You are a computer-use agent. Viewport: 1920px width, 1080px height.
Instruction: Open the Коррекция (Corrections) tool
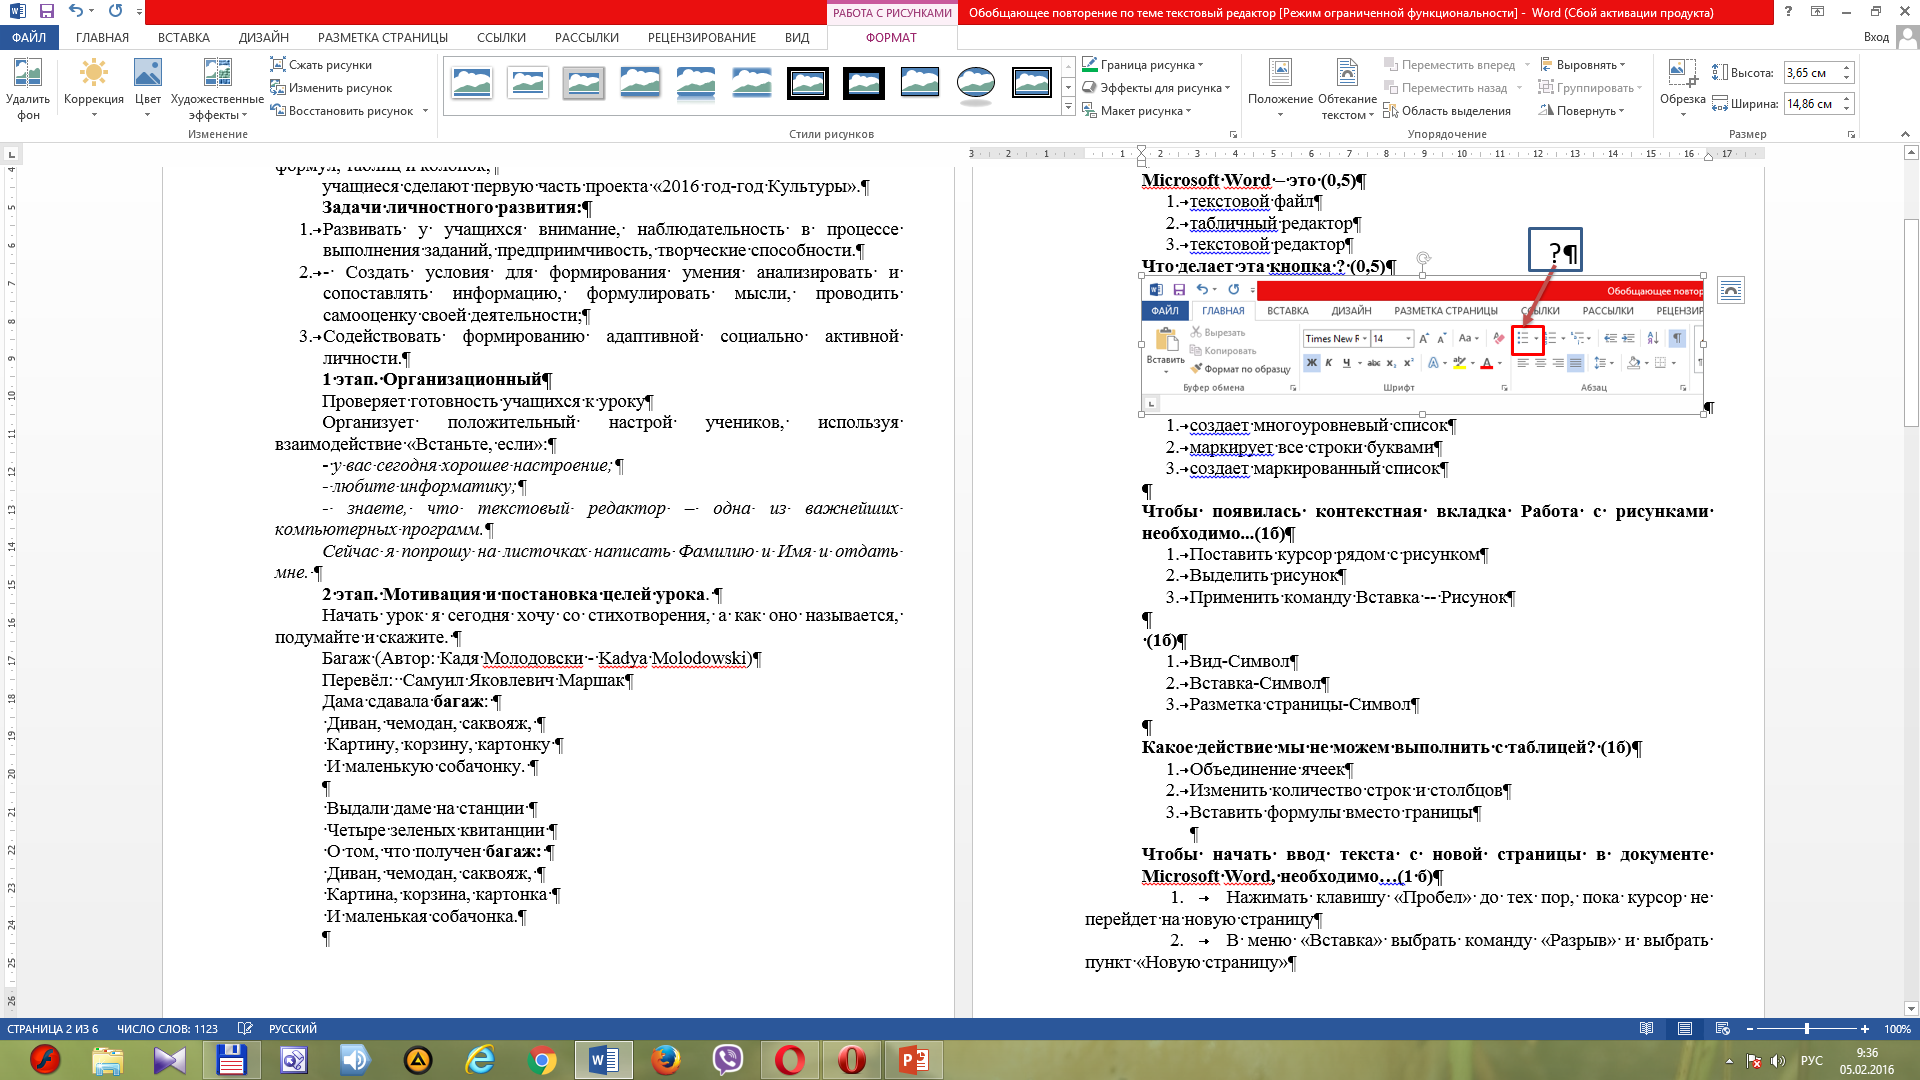[94, 89]
